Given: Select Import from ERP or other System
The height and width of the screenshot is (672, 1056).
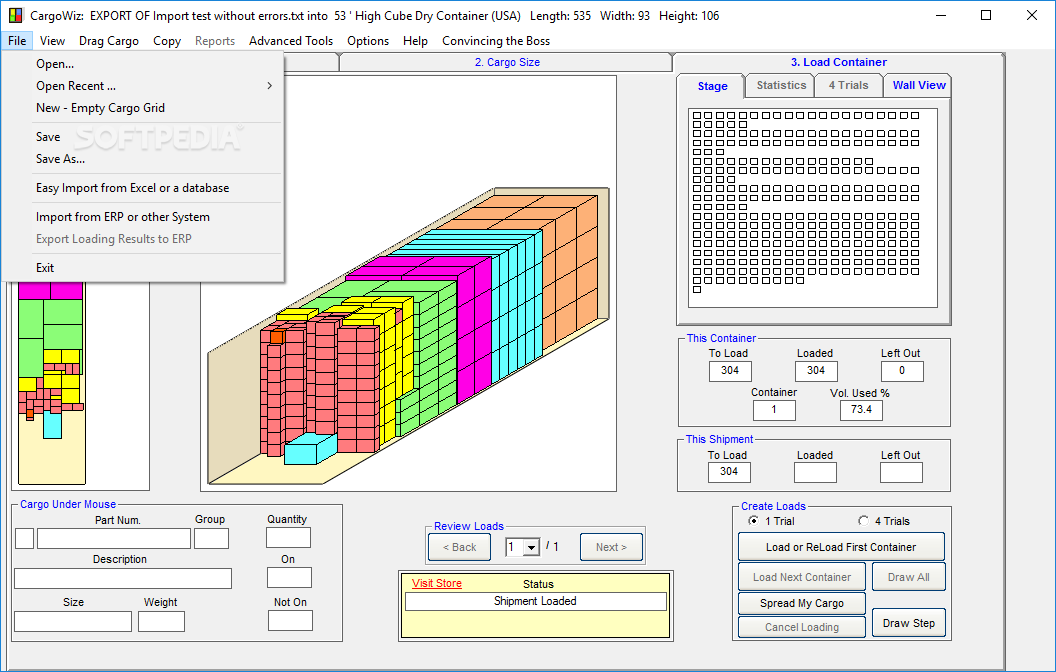Looking at the screenshot, I should (123, 217).
